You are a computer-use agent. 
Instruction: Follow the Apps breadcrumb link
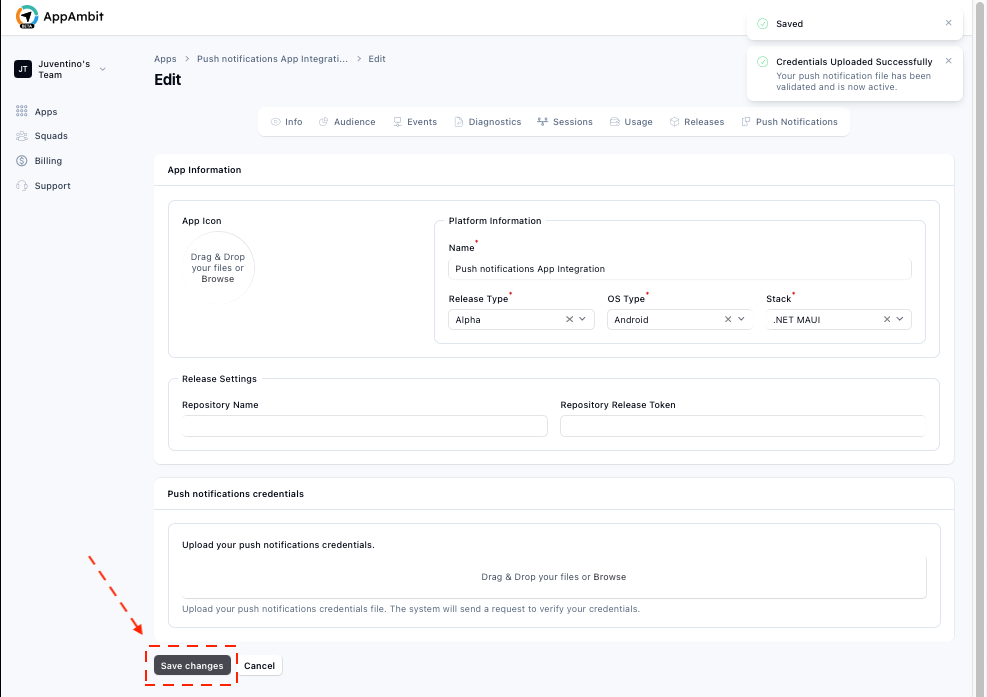click(x=165, y=58)
